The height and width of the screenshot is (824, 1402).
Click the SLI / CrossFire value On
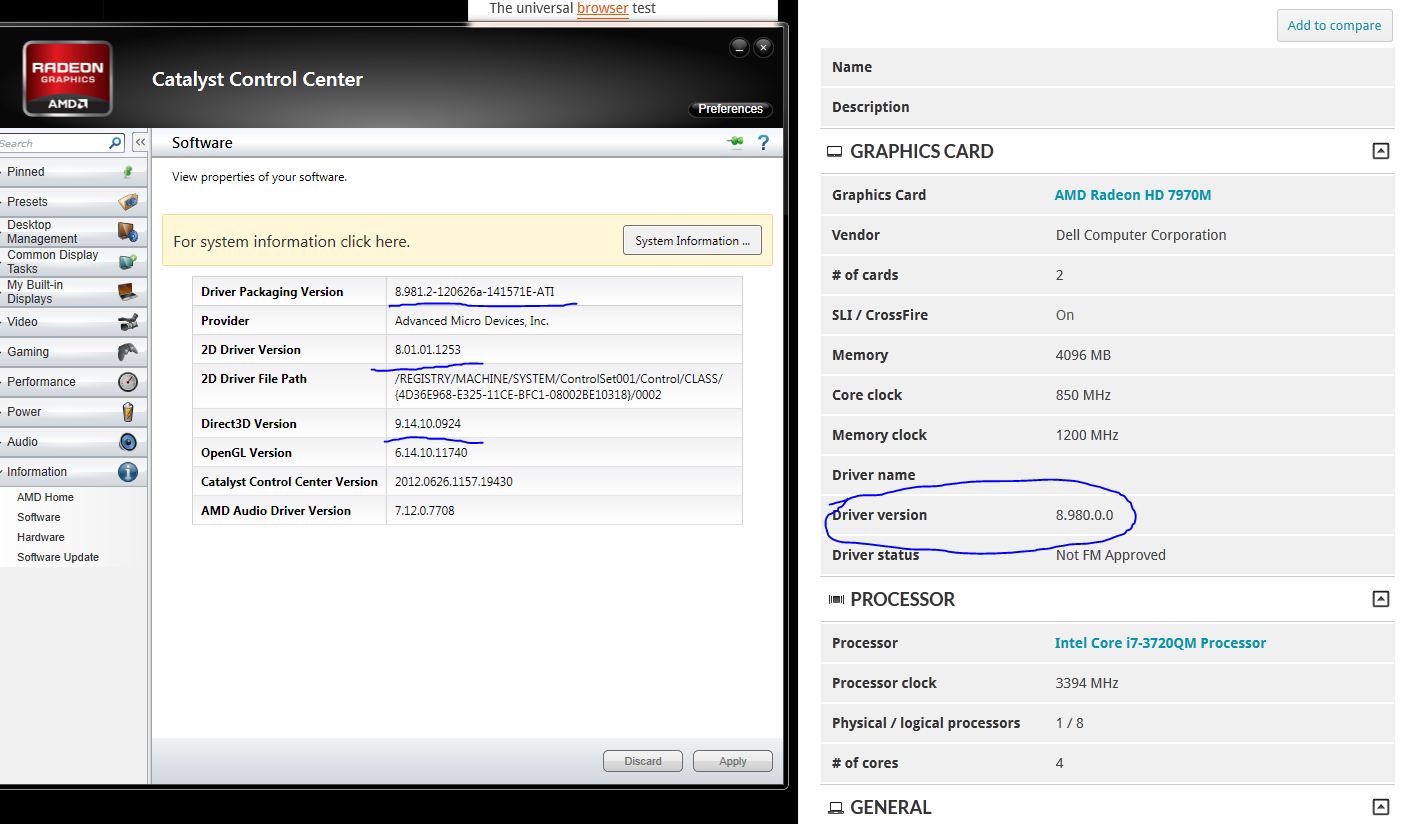(1065, 315)
